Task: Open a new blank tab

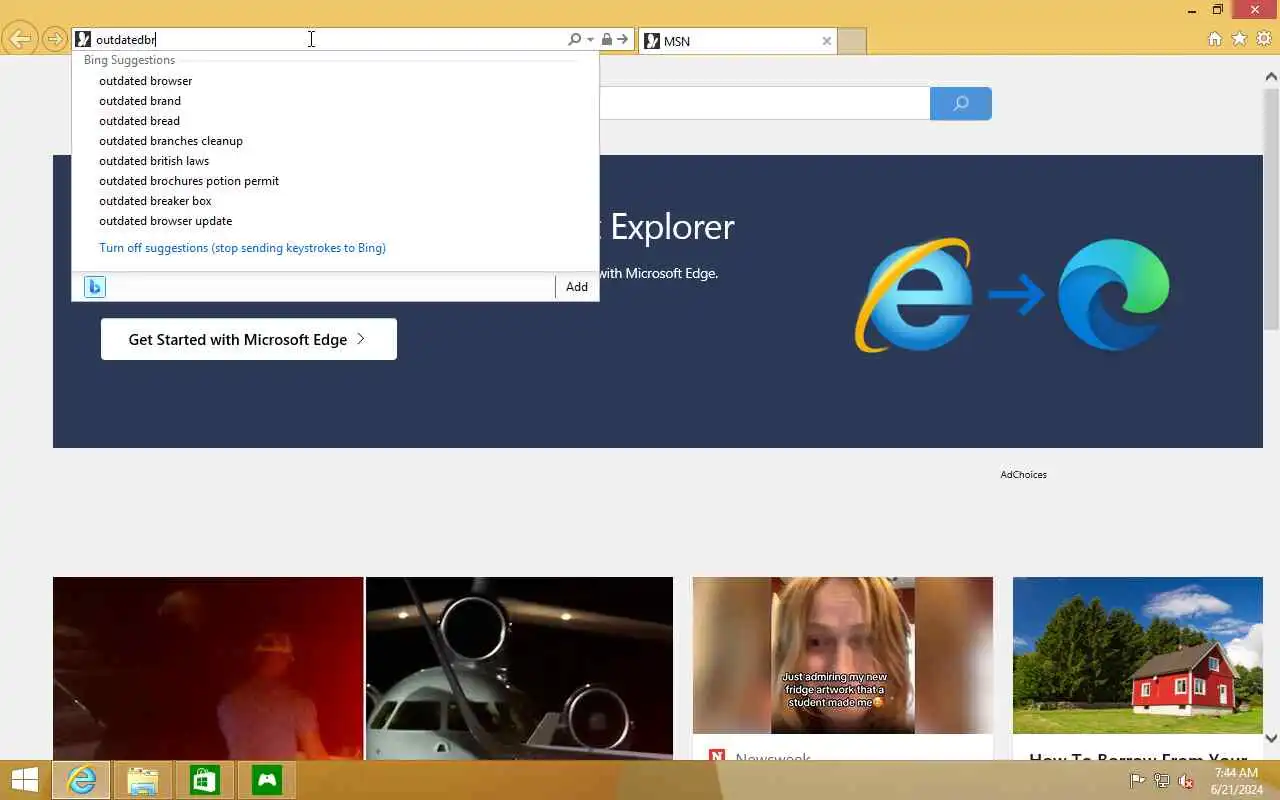Action: click(851, 41)
